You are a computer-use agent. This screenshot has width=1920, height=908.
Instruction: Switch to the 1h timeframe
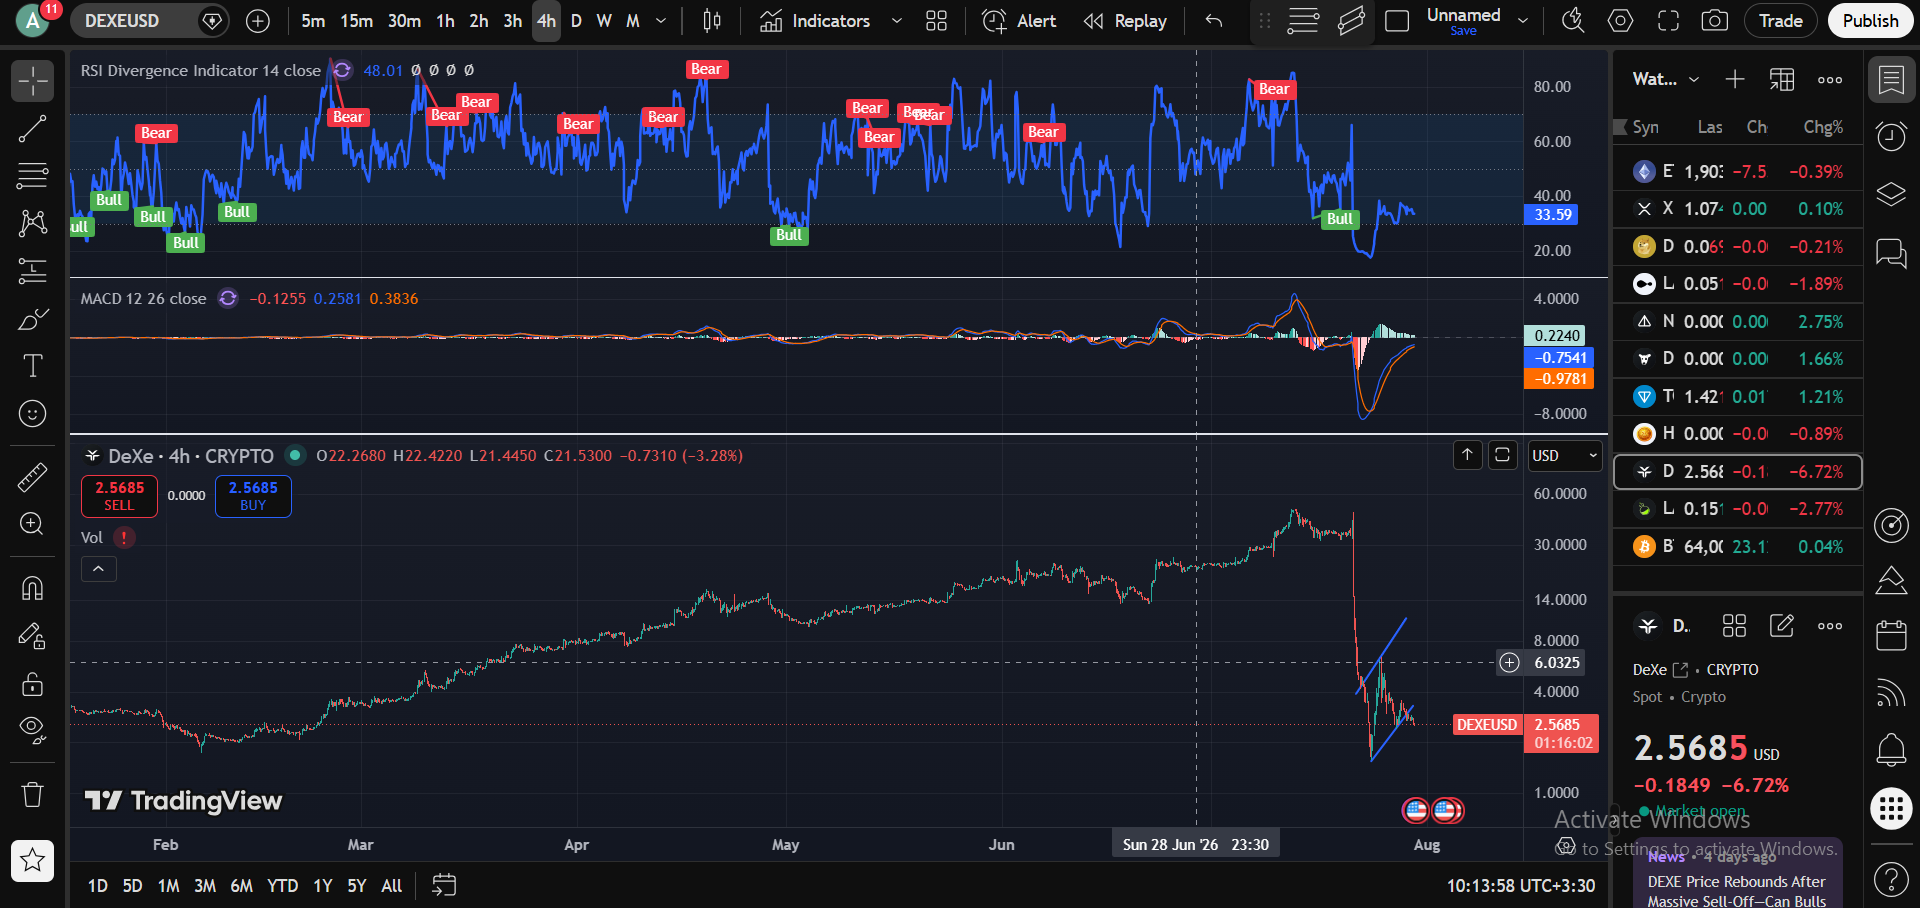445,21
